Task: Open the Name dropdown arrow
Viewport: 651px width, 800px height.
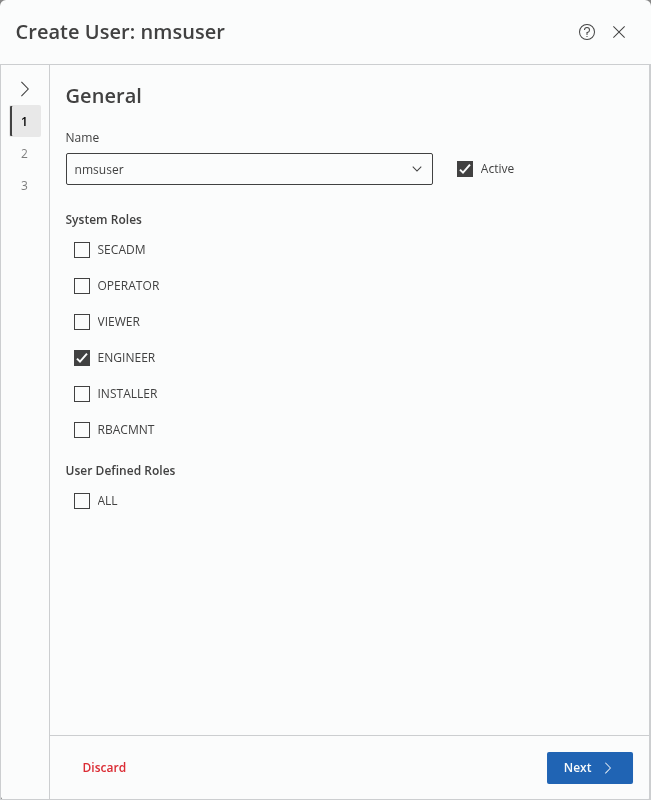Action: [417, 169]
